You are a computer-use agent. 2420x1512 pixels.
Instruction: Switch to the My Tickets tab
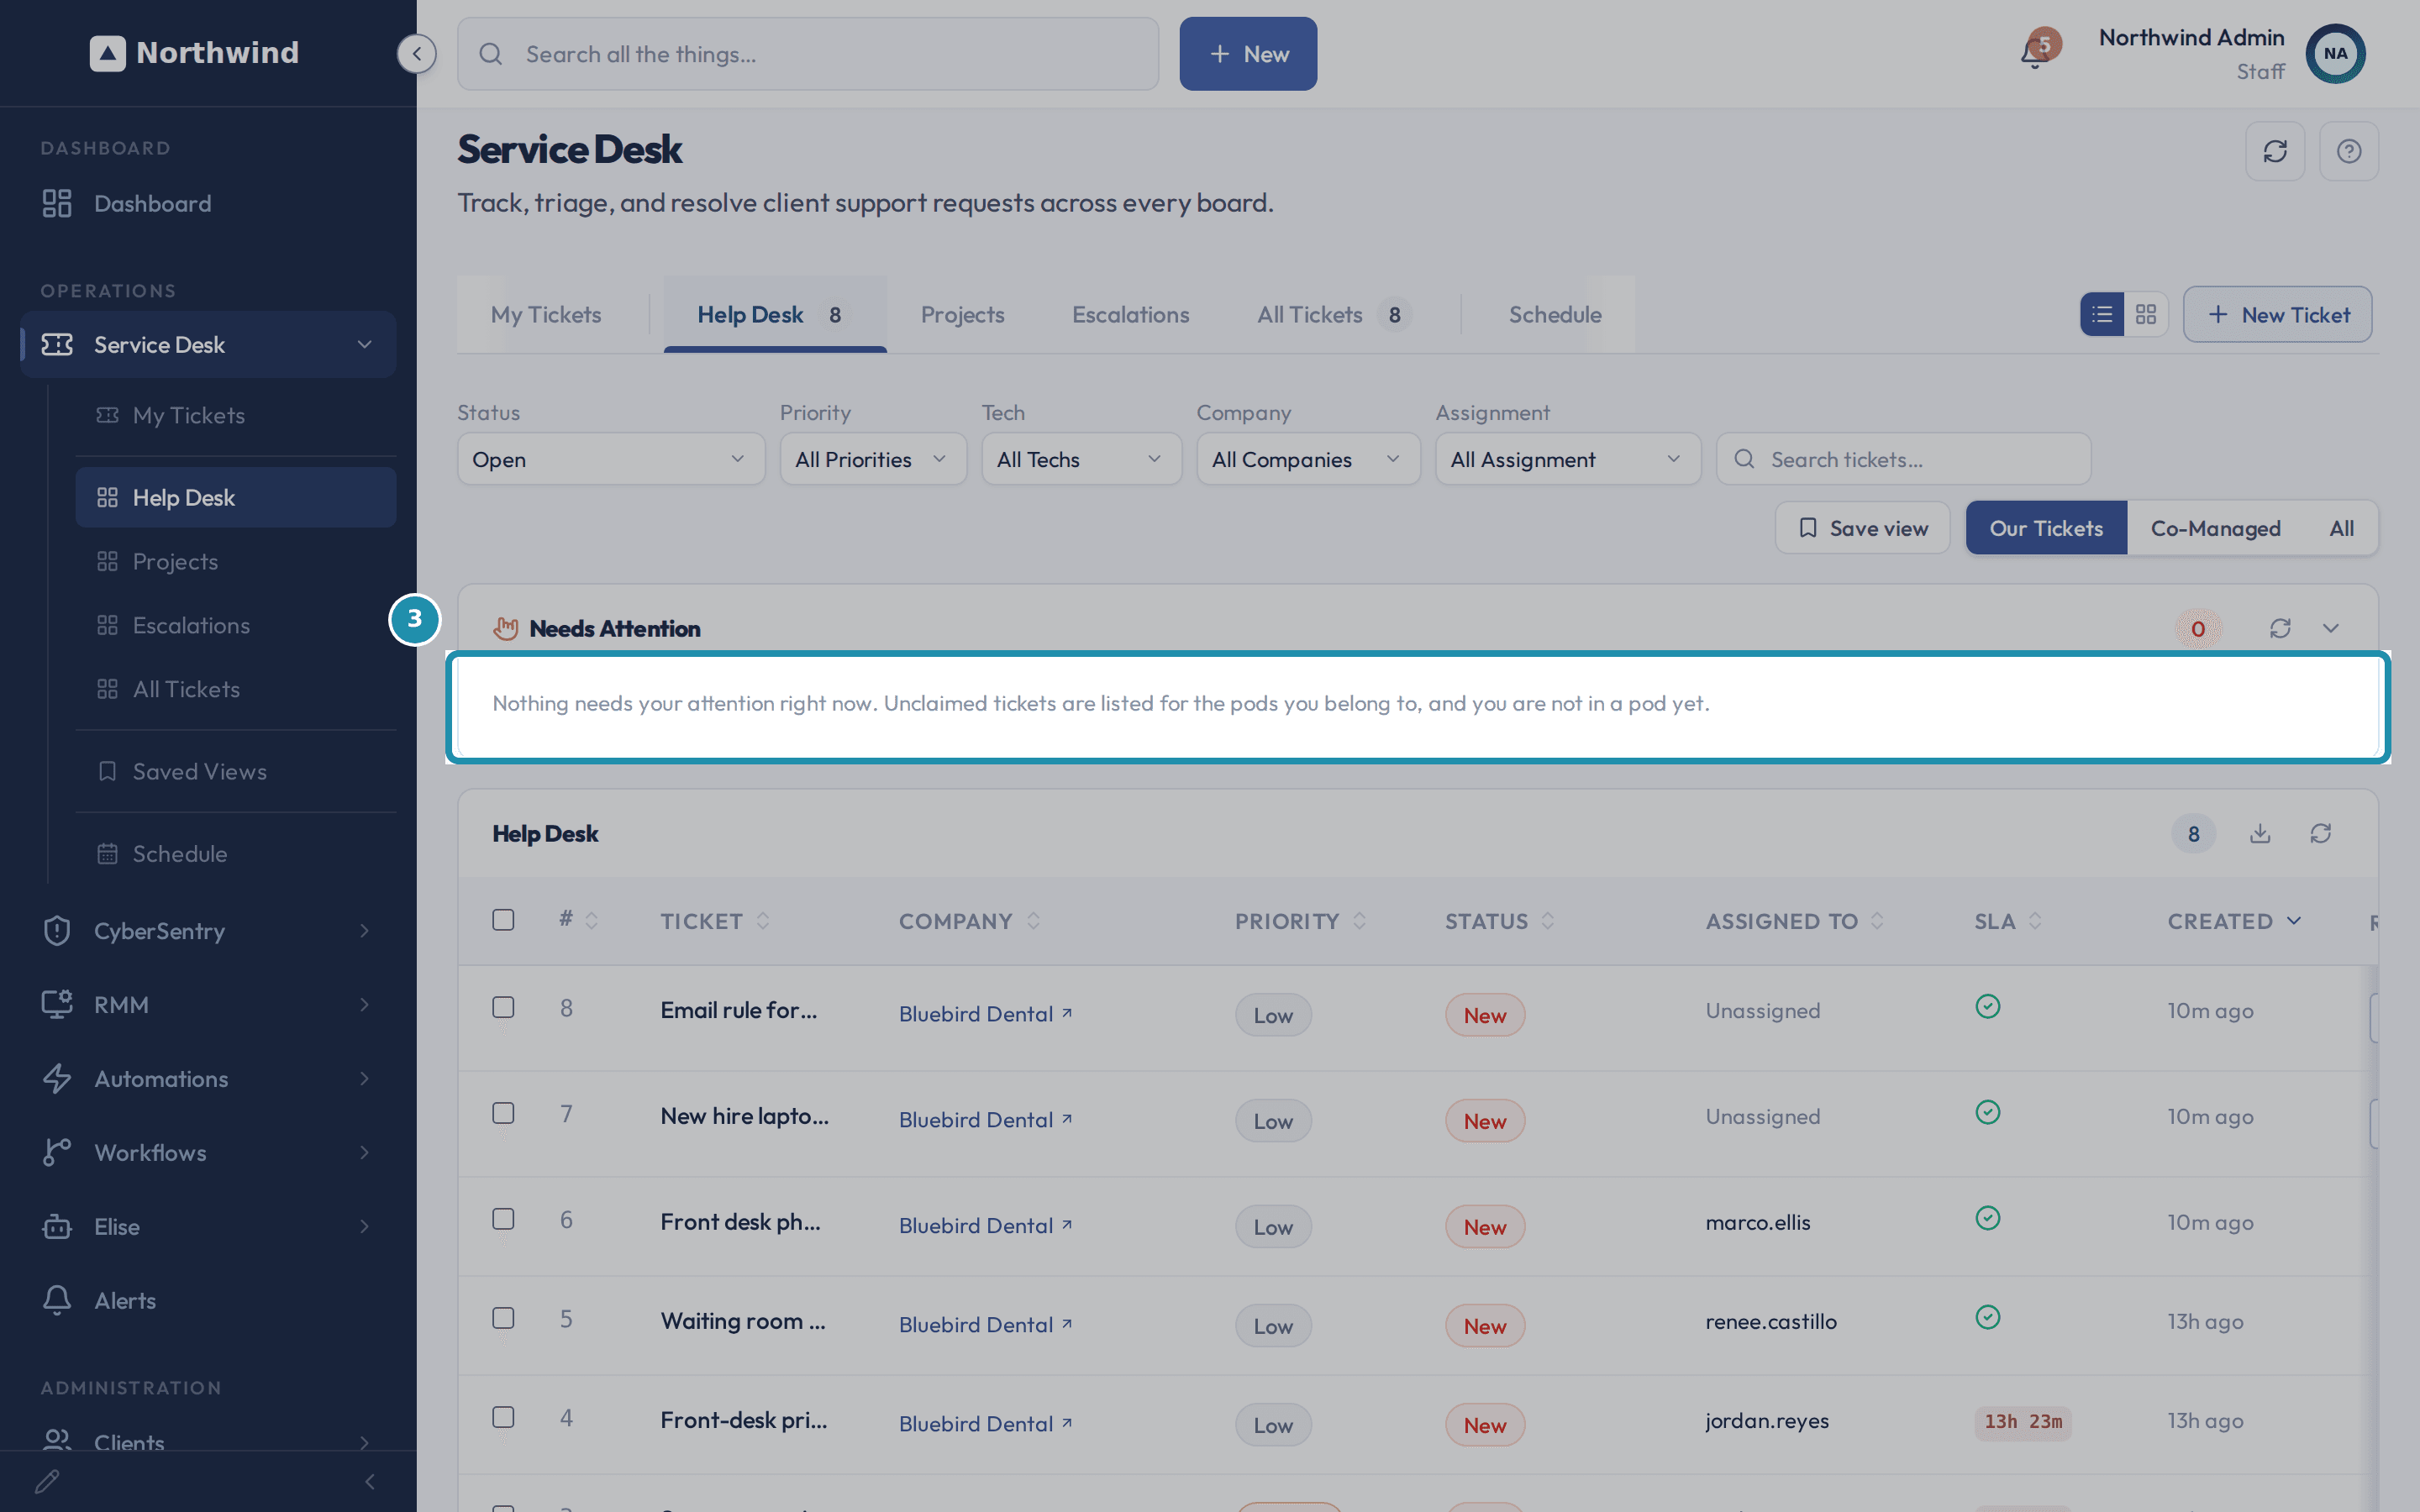(x=546, y=314)
